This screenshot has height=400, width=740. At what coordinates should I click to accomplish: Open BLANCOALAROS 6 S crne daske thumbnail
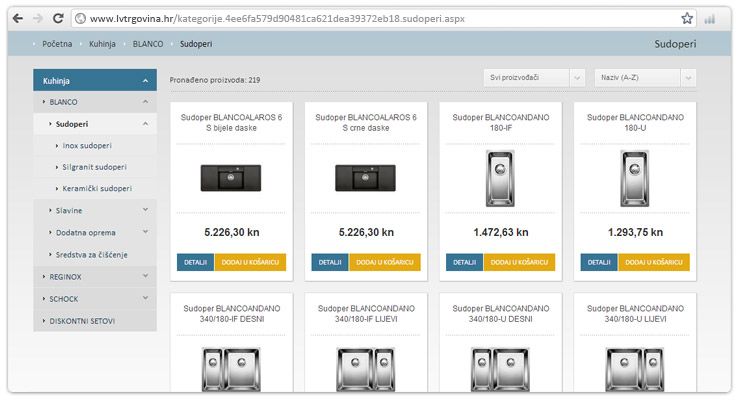(365, 178)
